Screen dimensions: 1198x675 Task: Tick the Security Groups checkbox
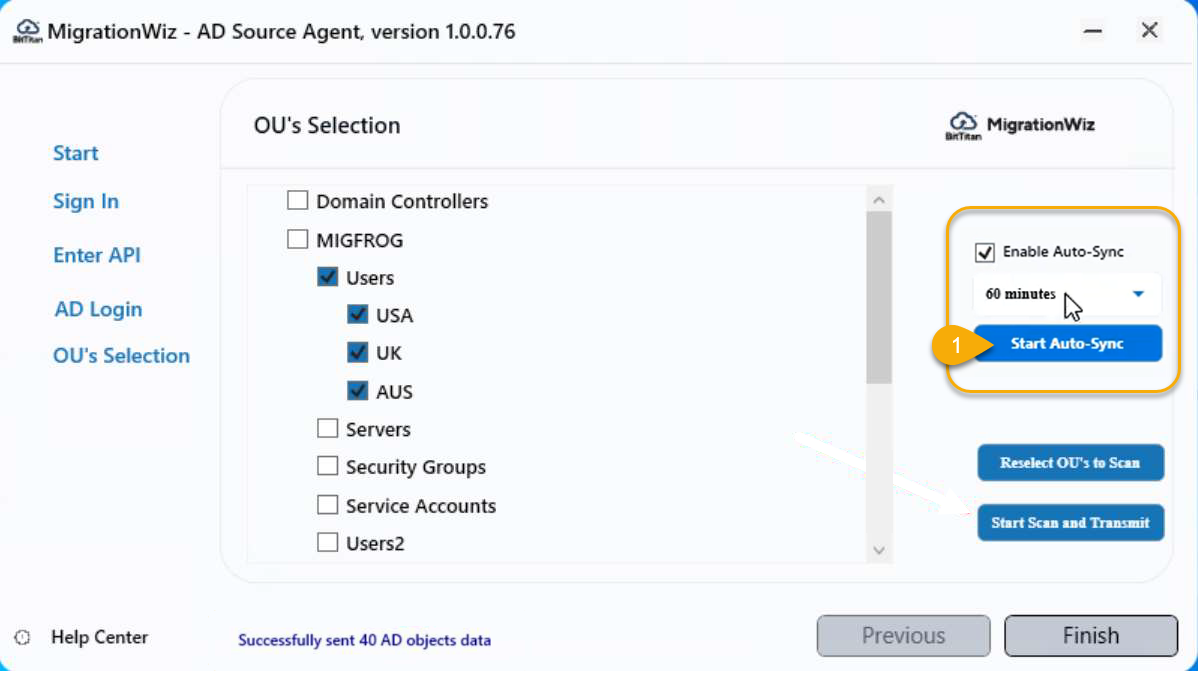coord(328,467)
